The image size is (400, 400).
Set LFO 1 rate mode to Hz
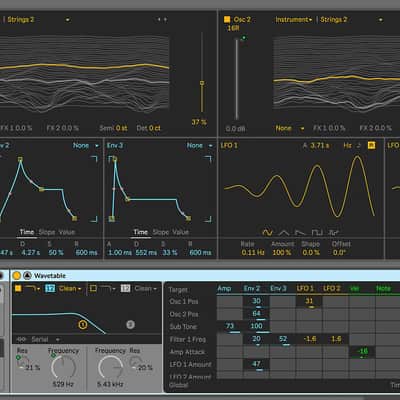pos(347,145)
